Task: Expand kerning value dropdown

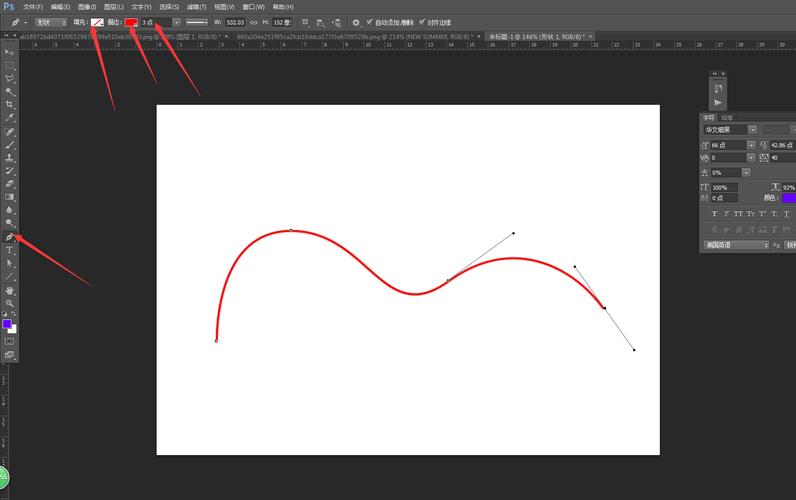Action: click(x=751, y=158)
